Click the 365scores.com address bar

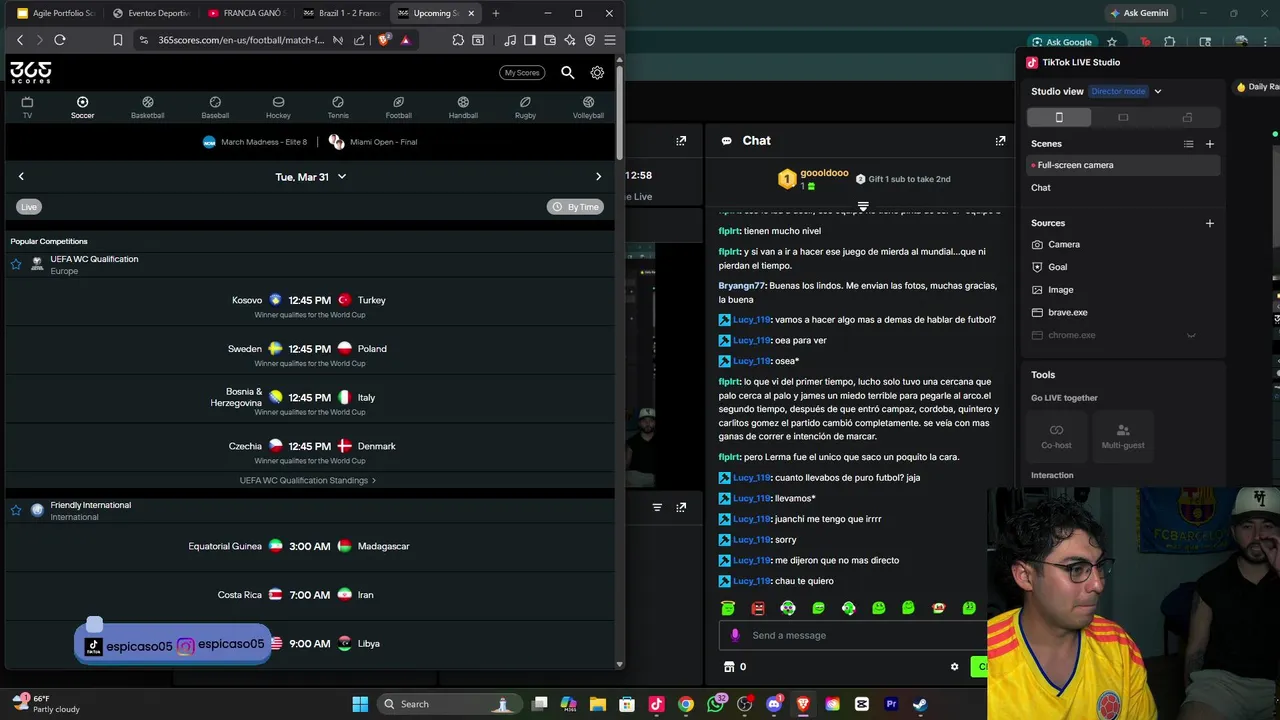(241, 40)
